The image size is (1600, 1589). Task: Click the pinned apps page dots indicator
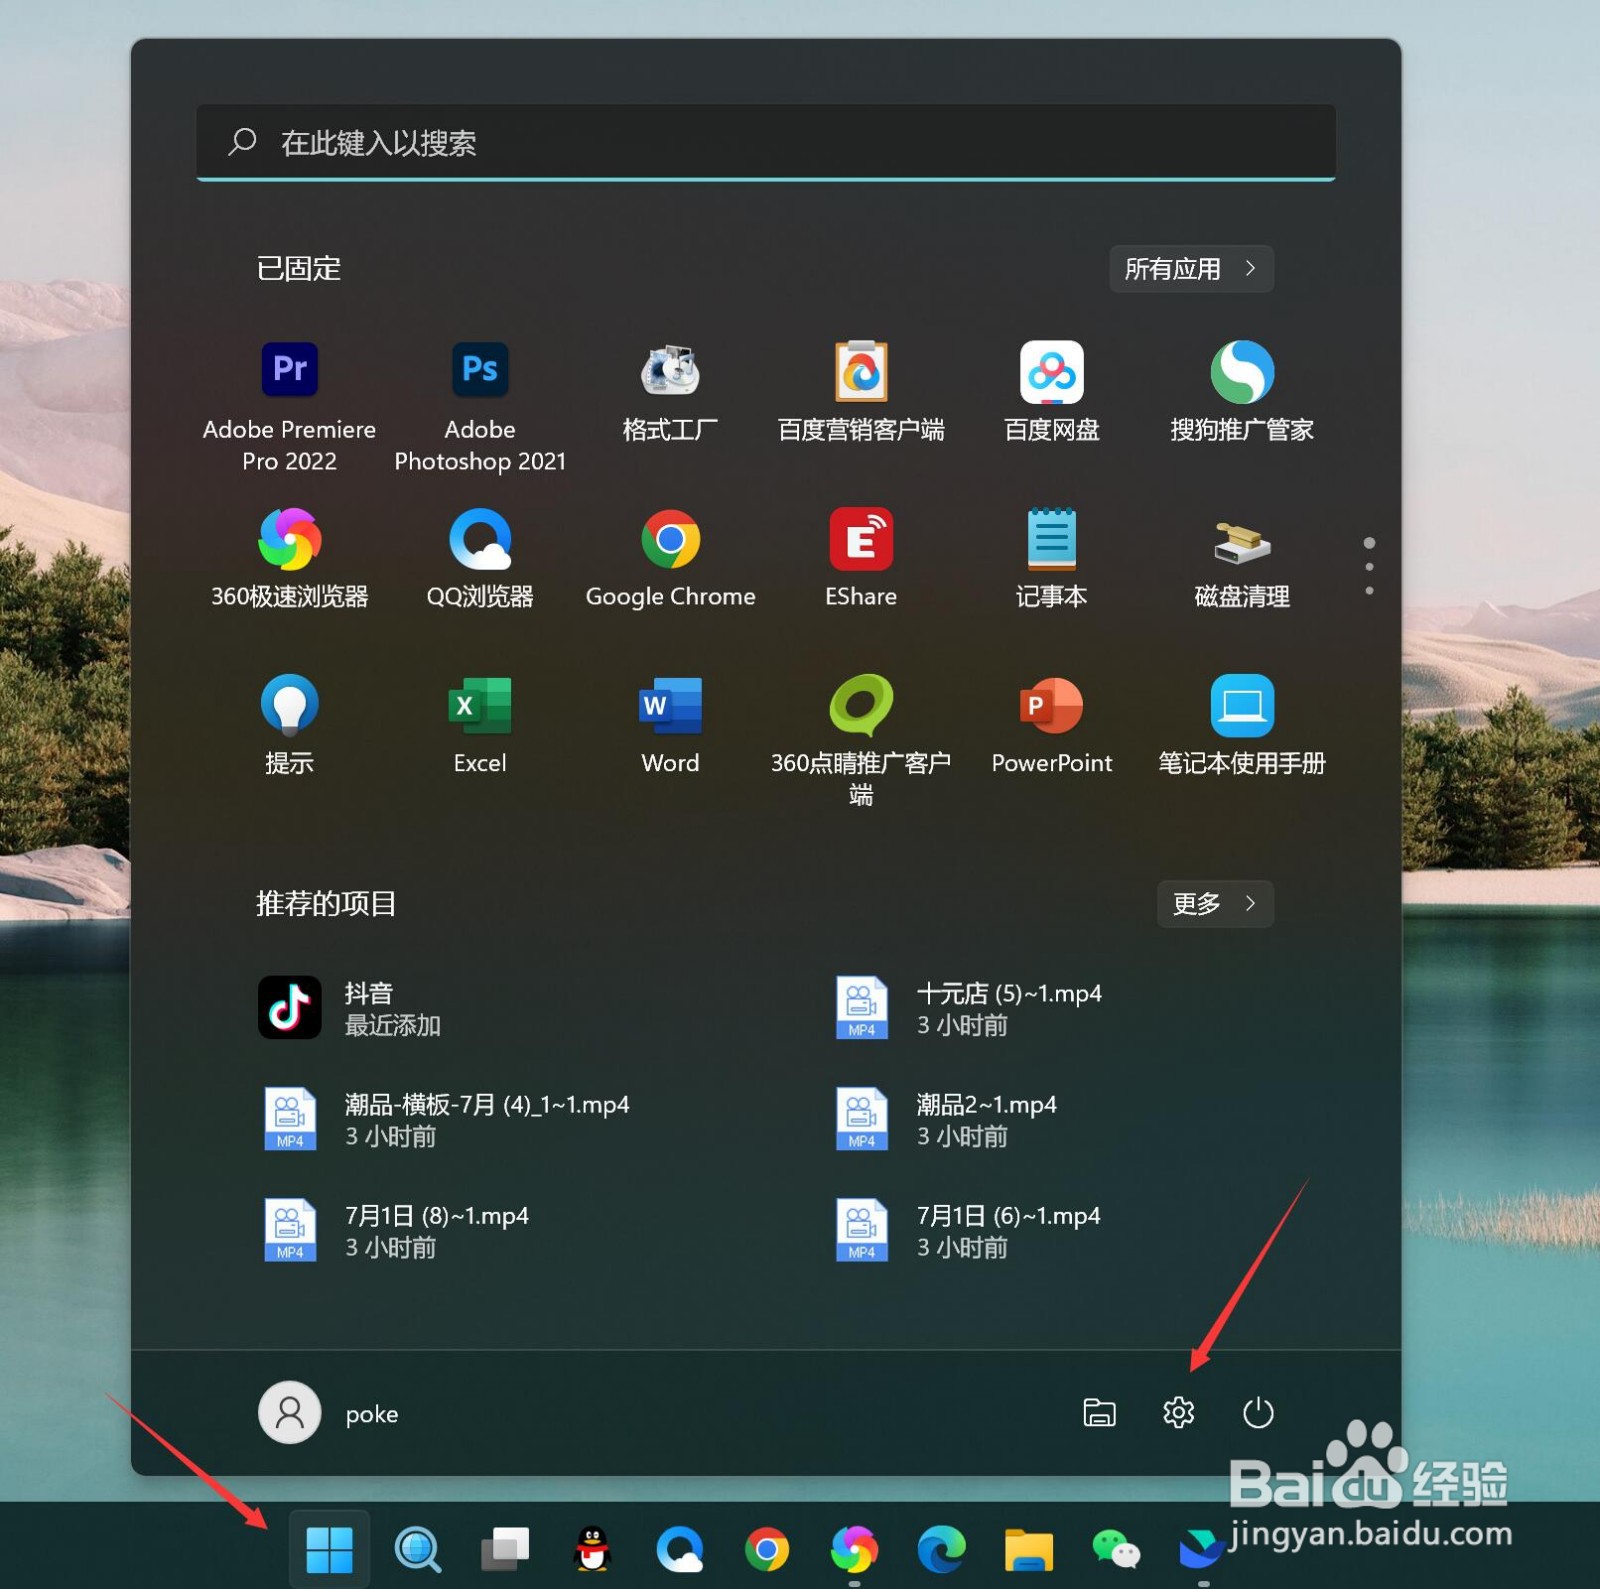tap(1369, 567)
